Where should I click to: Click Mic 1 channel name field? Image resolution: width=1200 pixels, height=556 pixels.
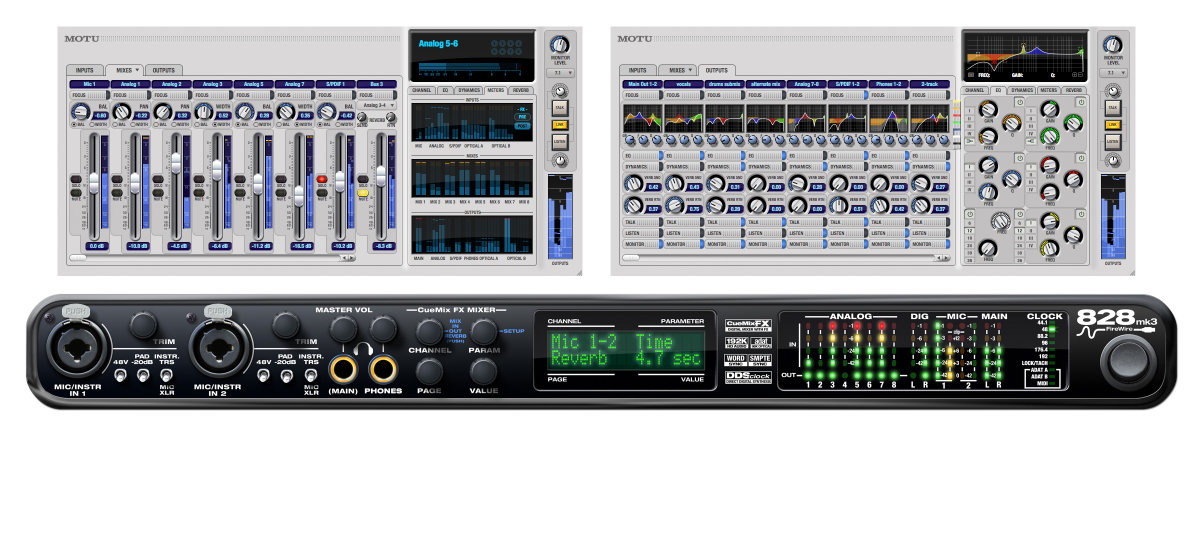click(89, 84)
